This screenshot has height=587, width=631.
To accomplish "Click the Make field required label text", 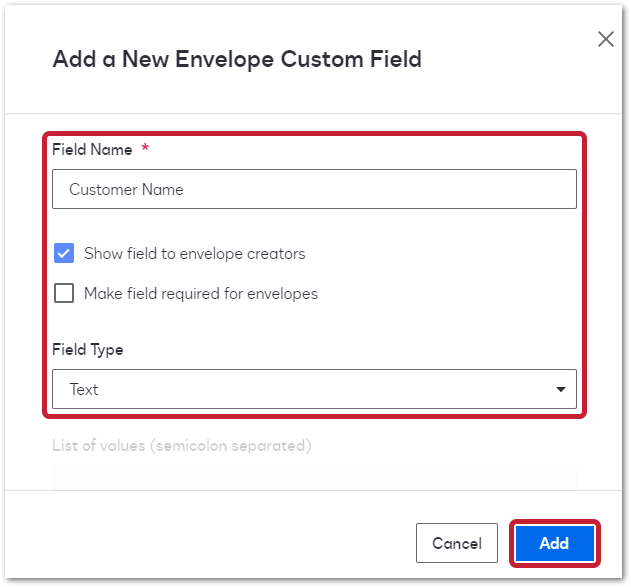I will pyautogui.click(x=201, y=294).
